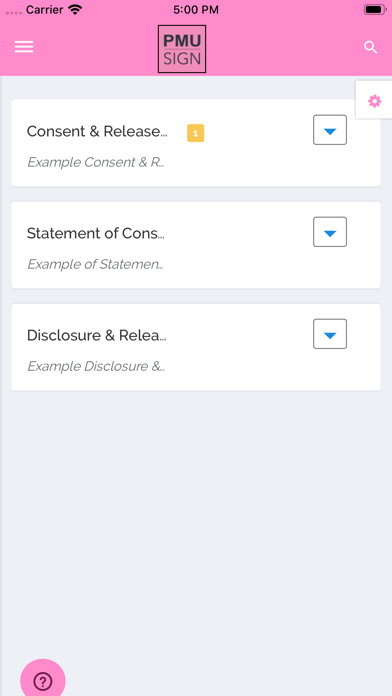Tap the PMU SIGN logo
392x696 pixels.
coord(182,49)
